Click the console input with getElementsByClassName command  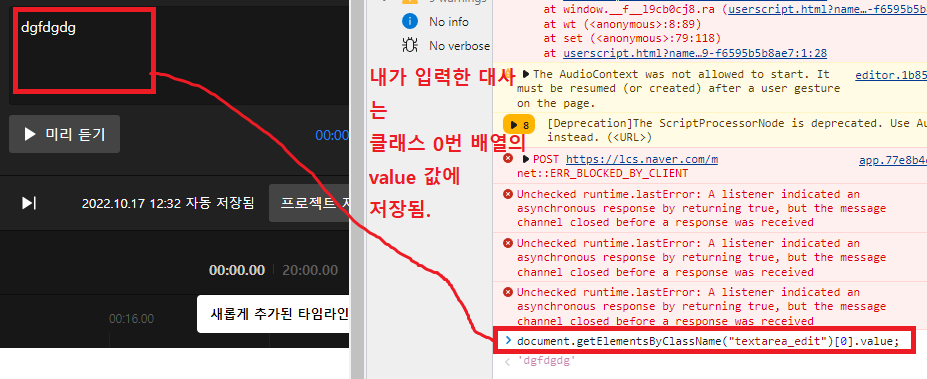(x=708, y=342)
